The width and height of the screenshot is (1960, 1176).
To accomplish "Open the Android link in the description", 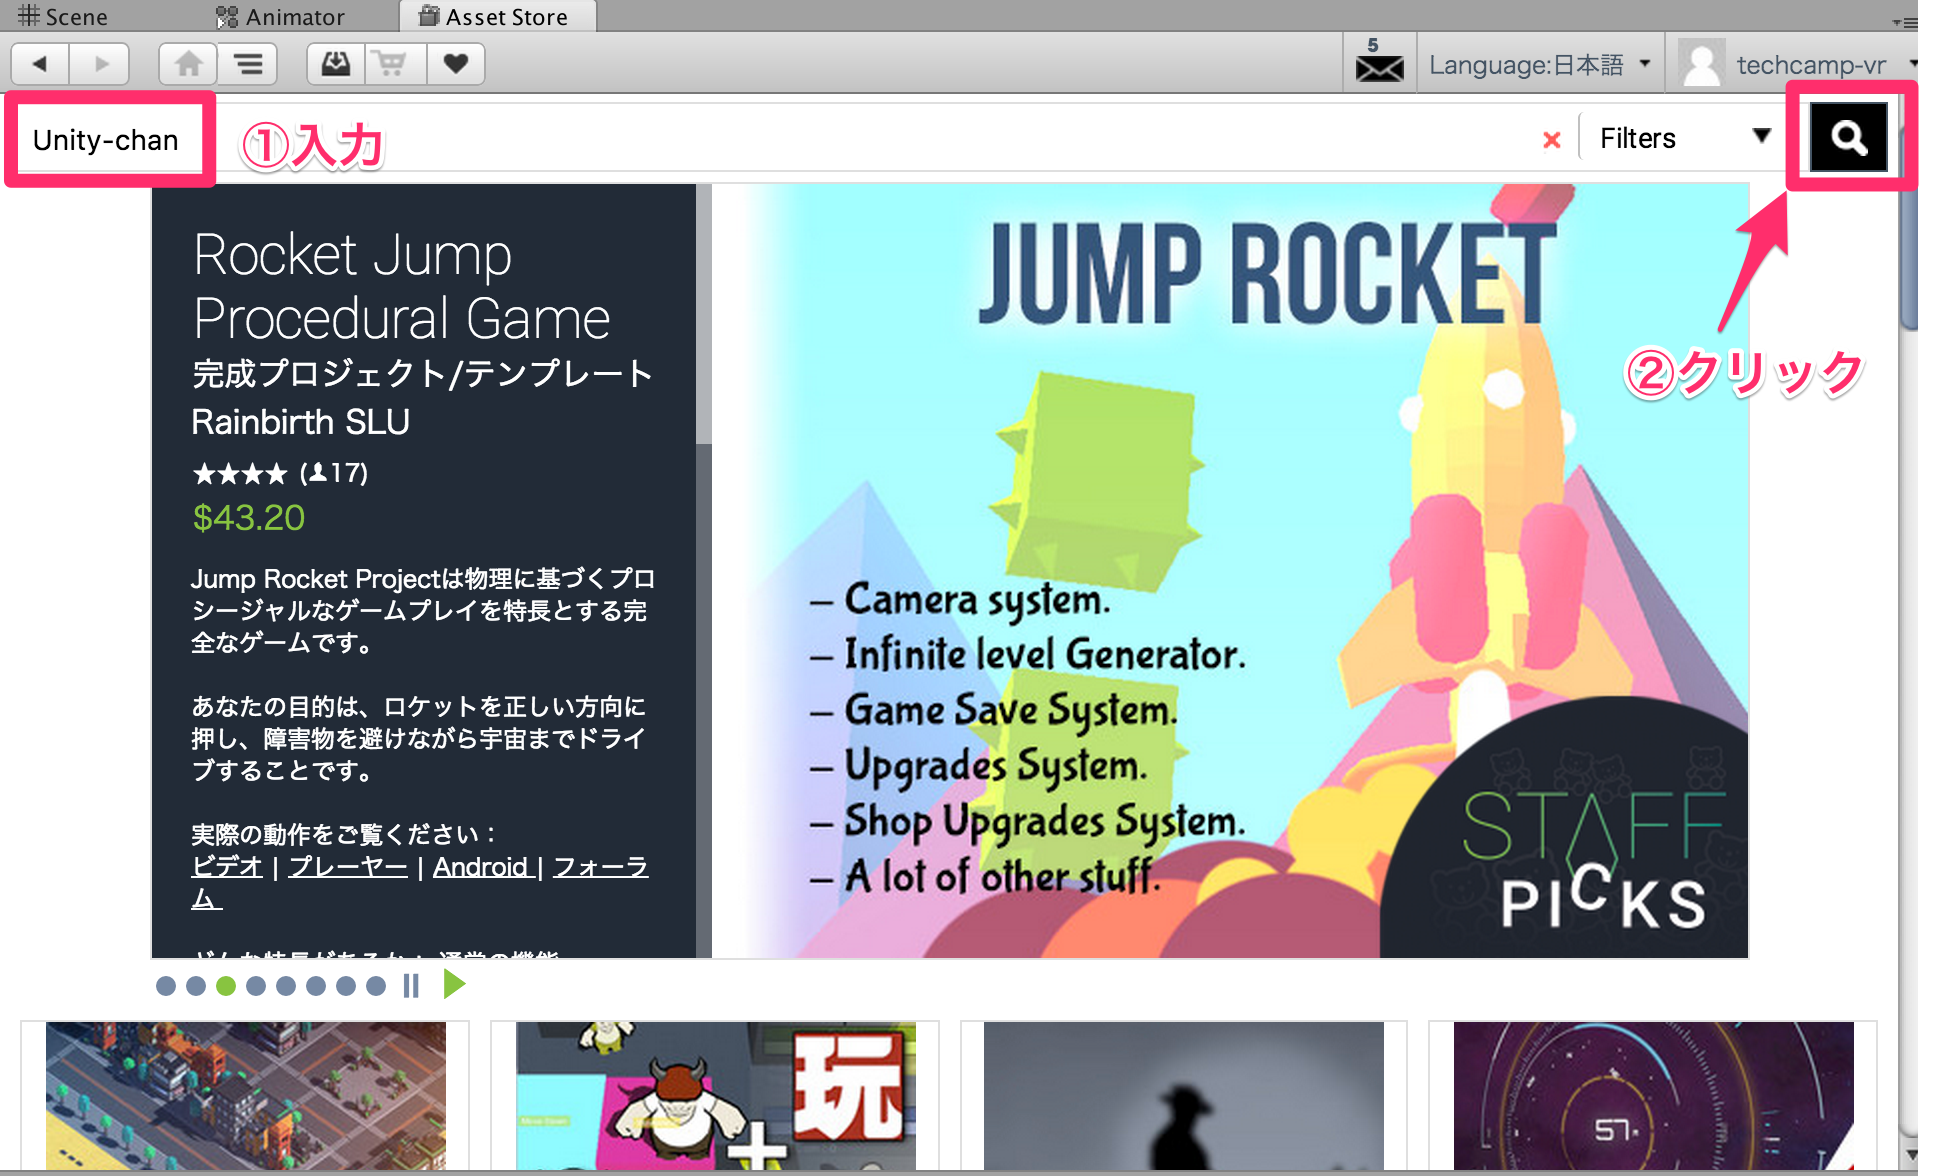I will click(481, 867).
